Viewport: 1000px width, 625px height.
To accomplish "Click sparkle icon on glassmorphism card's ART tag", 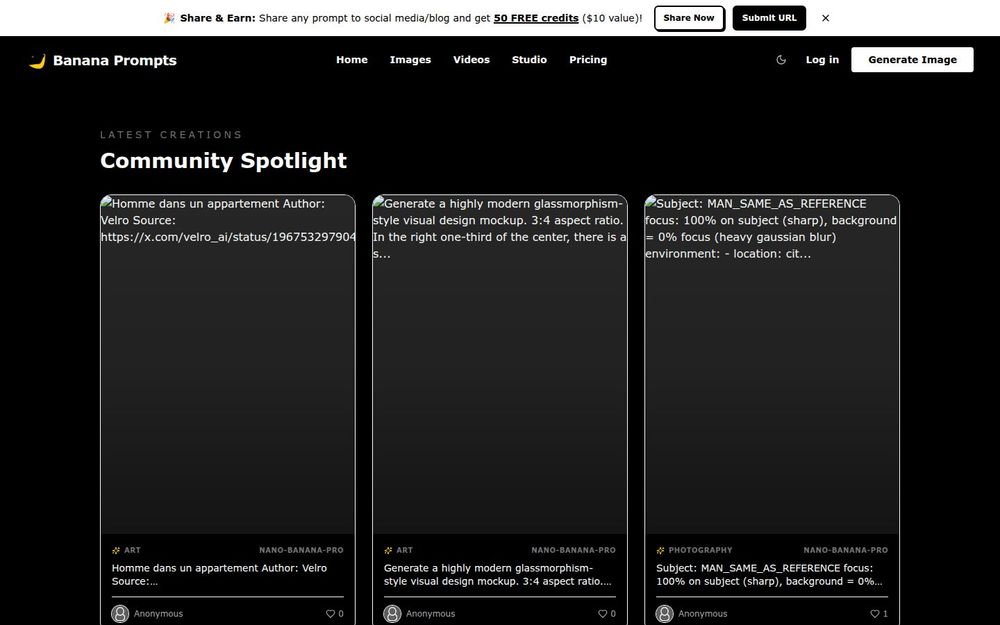I will click(388, 550).
